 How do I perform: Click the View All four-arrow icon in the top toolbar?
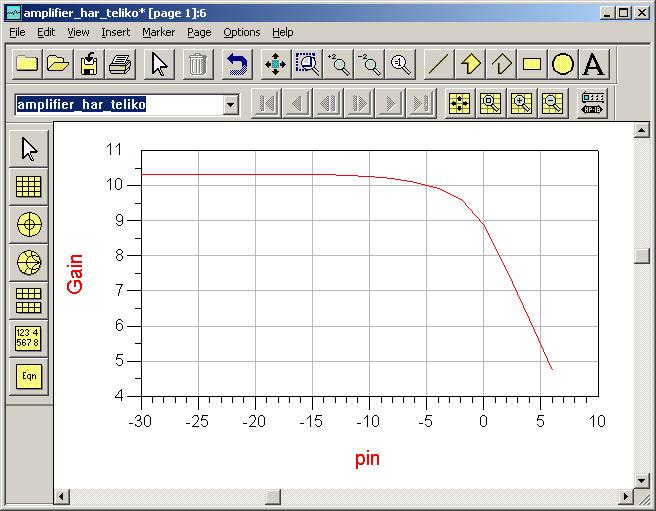click(276, 64)
